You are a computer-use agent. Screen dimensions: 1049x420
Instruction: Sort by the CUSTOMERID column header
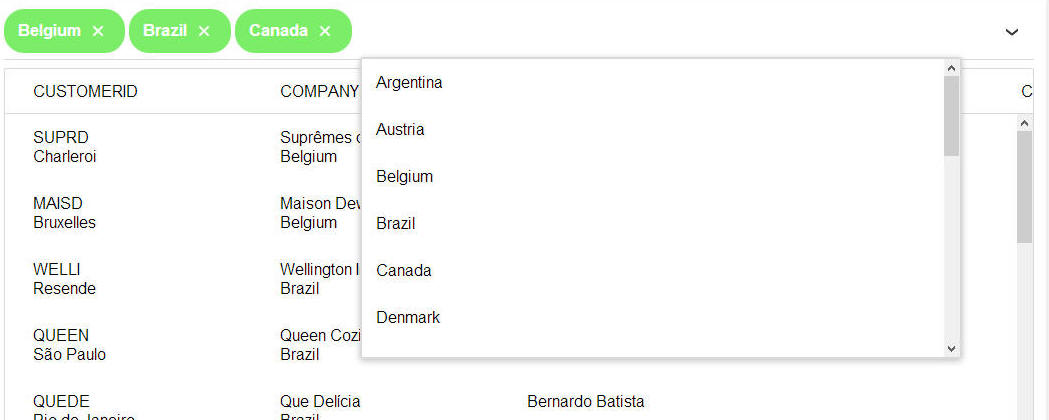[x=85, y=92]
